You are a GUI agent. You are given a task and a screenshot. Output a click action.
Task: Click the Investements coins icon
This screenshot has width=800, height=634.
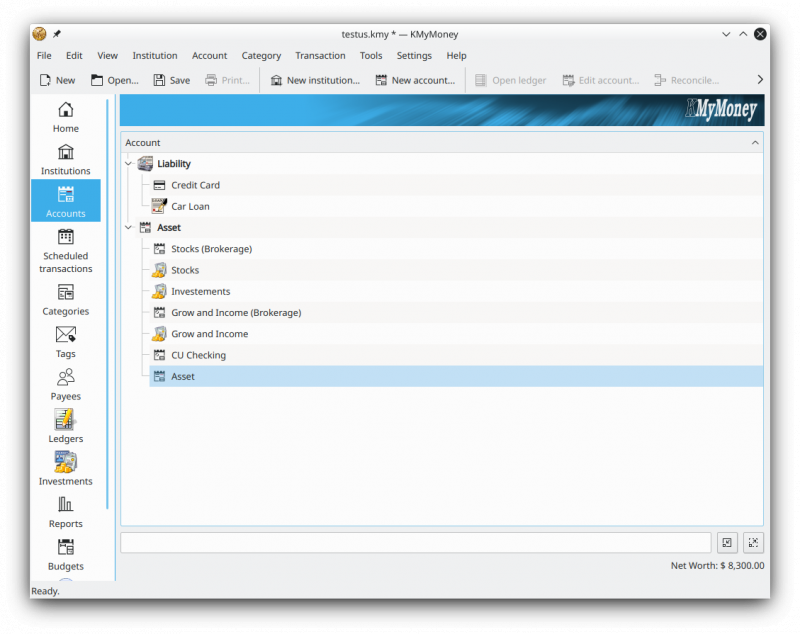coord(159,291)
